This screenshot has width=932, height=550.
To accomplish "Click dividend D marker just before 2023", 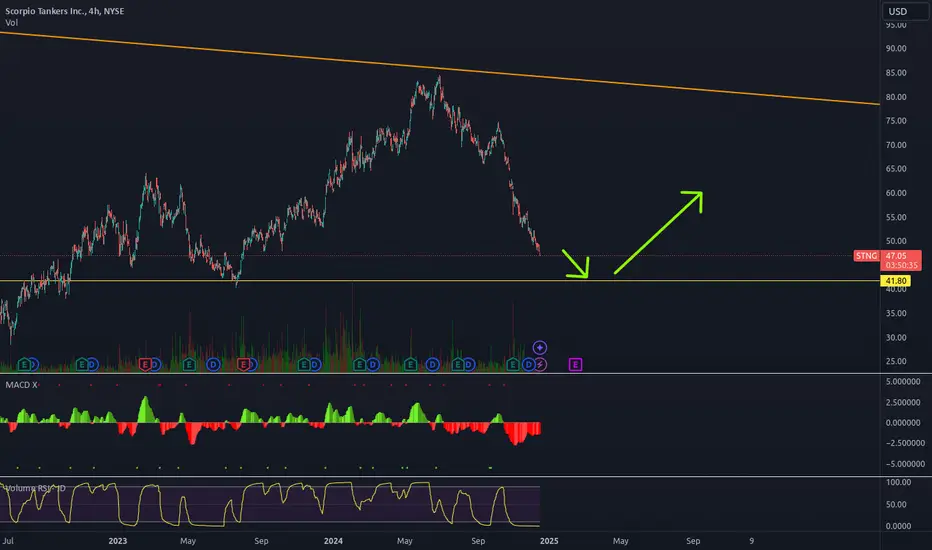I will point(93,364).
